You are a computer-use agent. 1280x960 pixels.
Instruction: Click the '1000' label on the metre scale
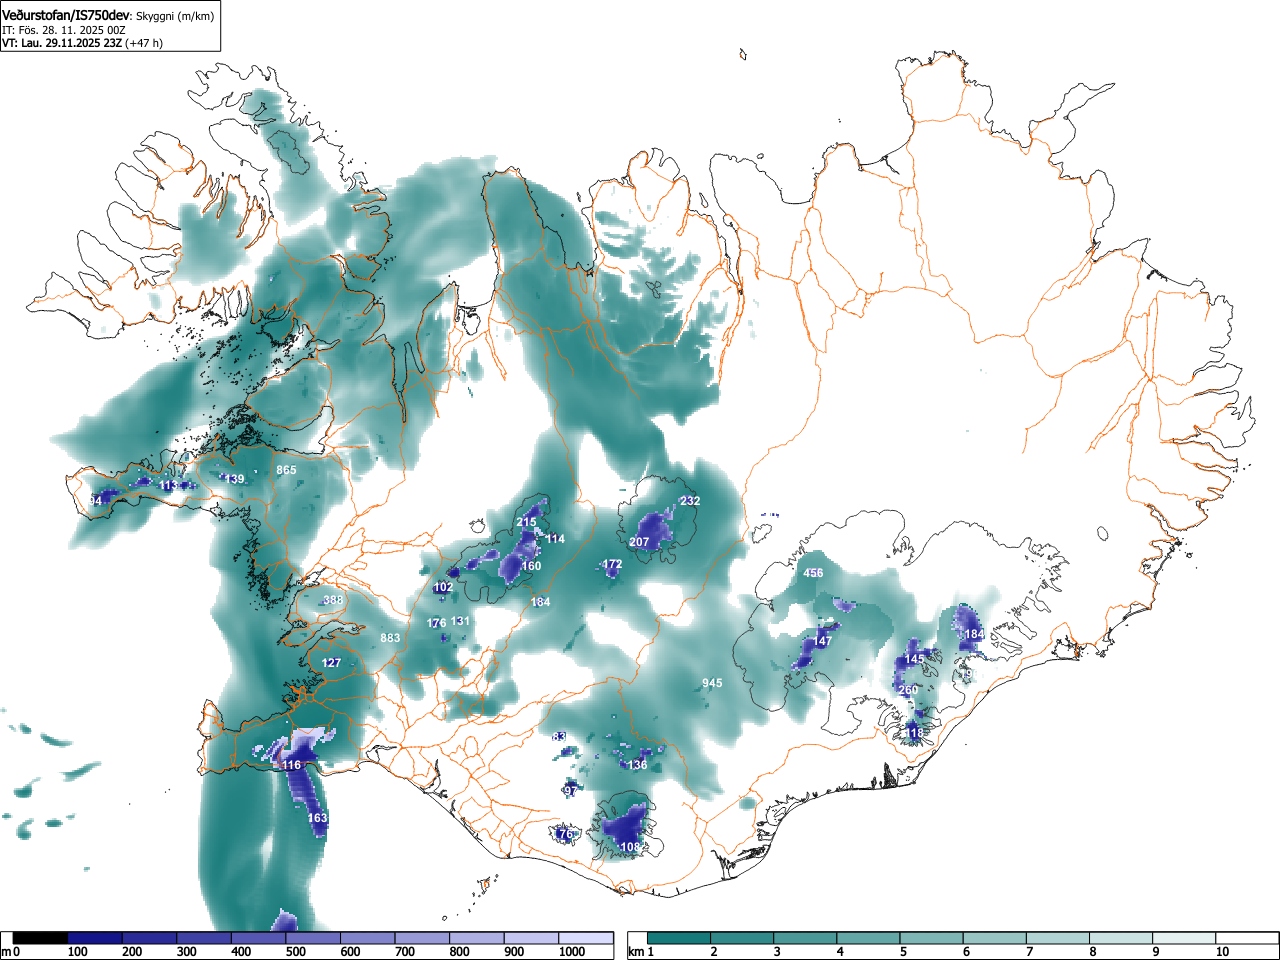pos(572,952)
